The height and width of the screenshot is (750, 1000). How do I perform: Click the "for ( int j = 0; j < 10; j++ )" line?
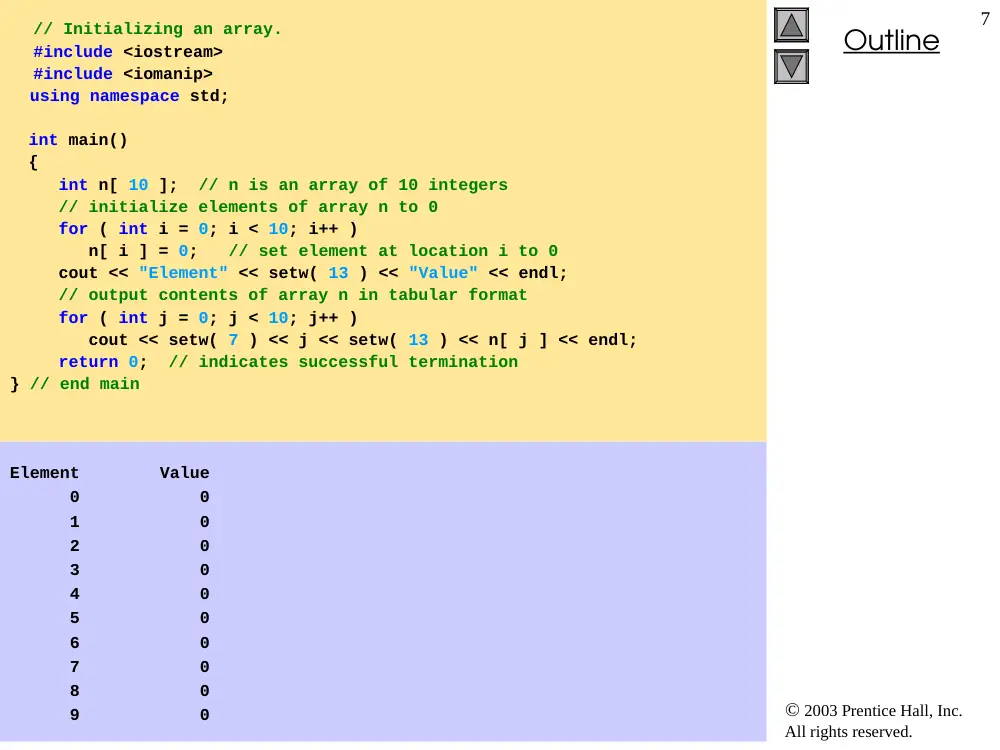click(x=208, y=318)
